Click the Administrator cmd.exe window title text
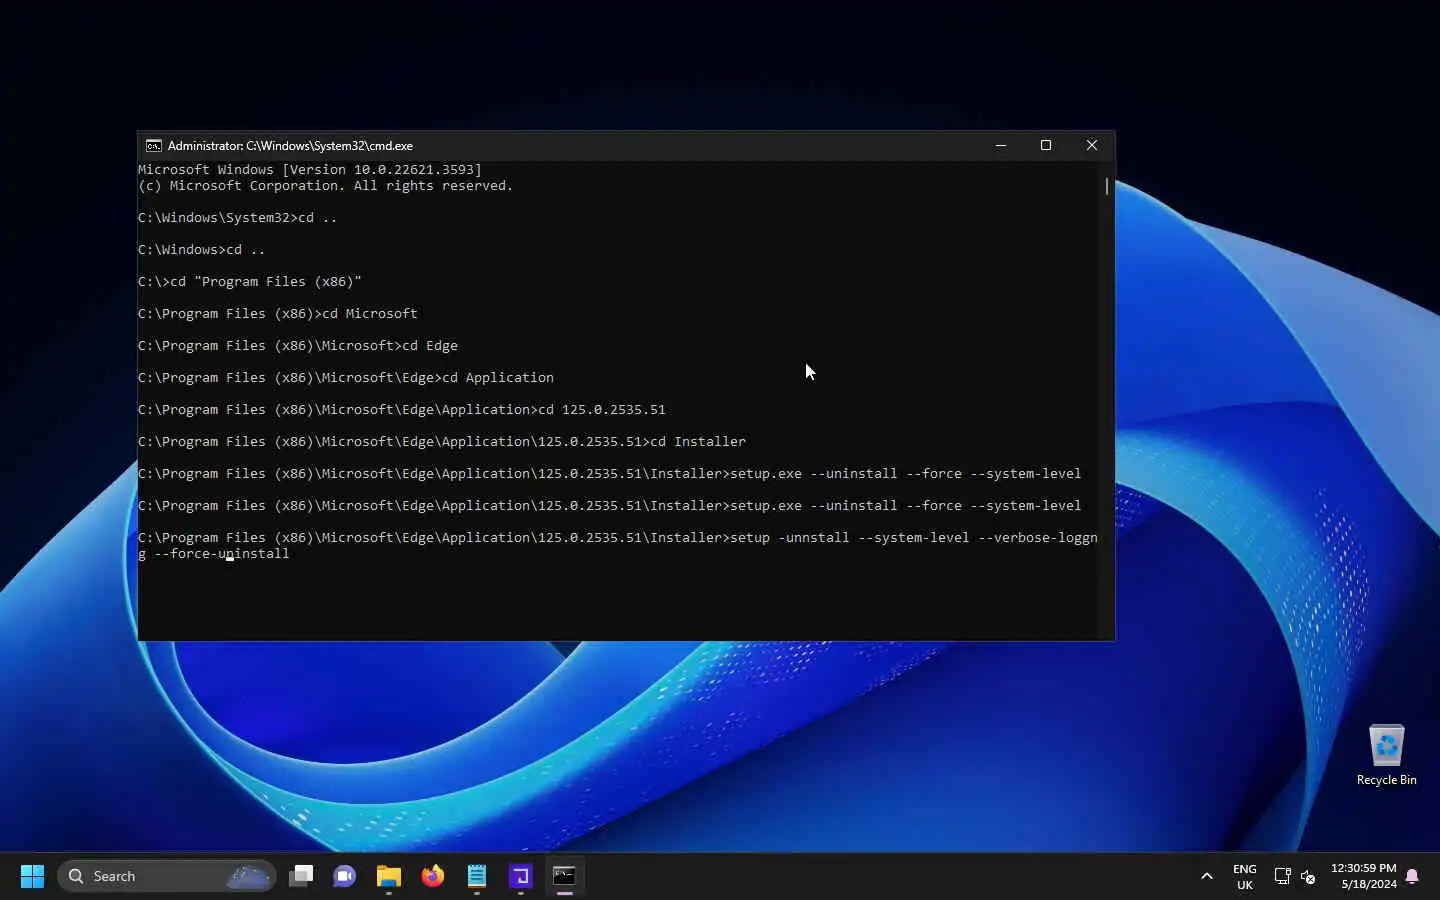Image resolution: width=1440 pixels, height=900 pixels. [290, 146]
